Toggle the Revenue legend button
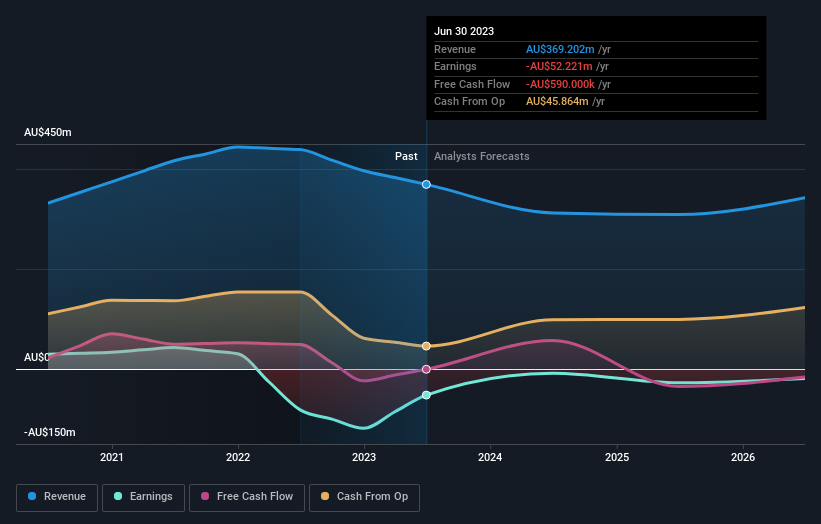This screenshot has width=821, height=524. tap(57, 497)
